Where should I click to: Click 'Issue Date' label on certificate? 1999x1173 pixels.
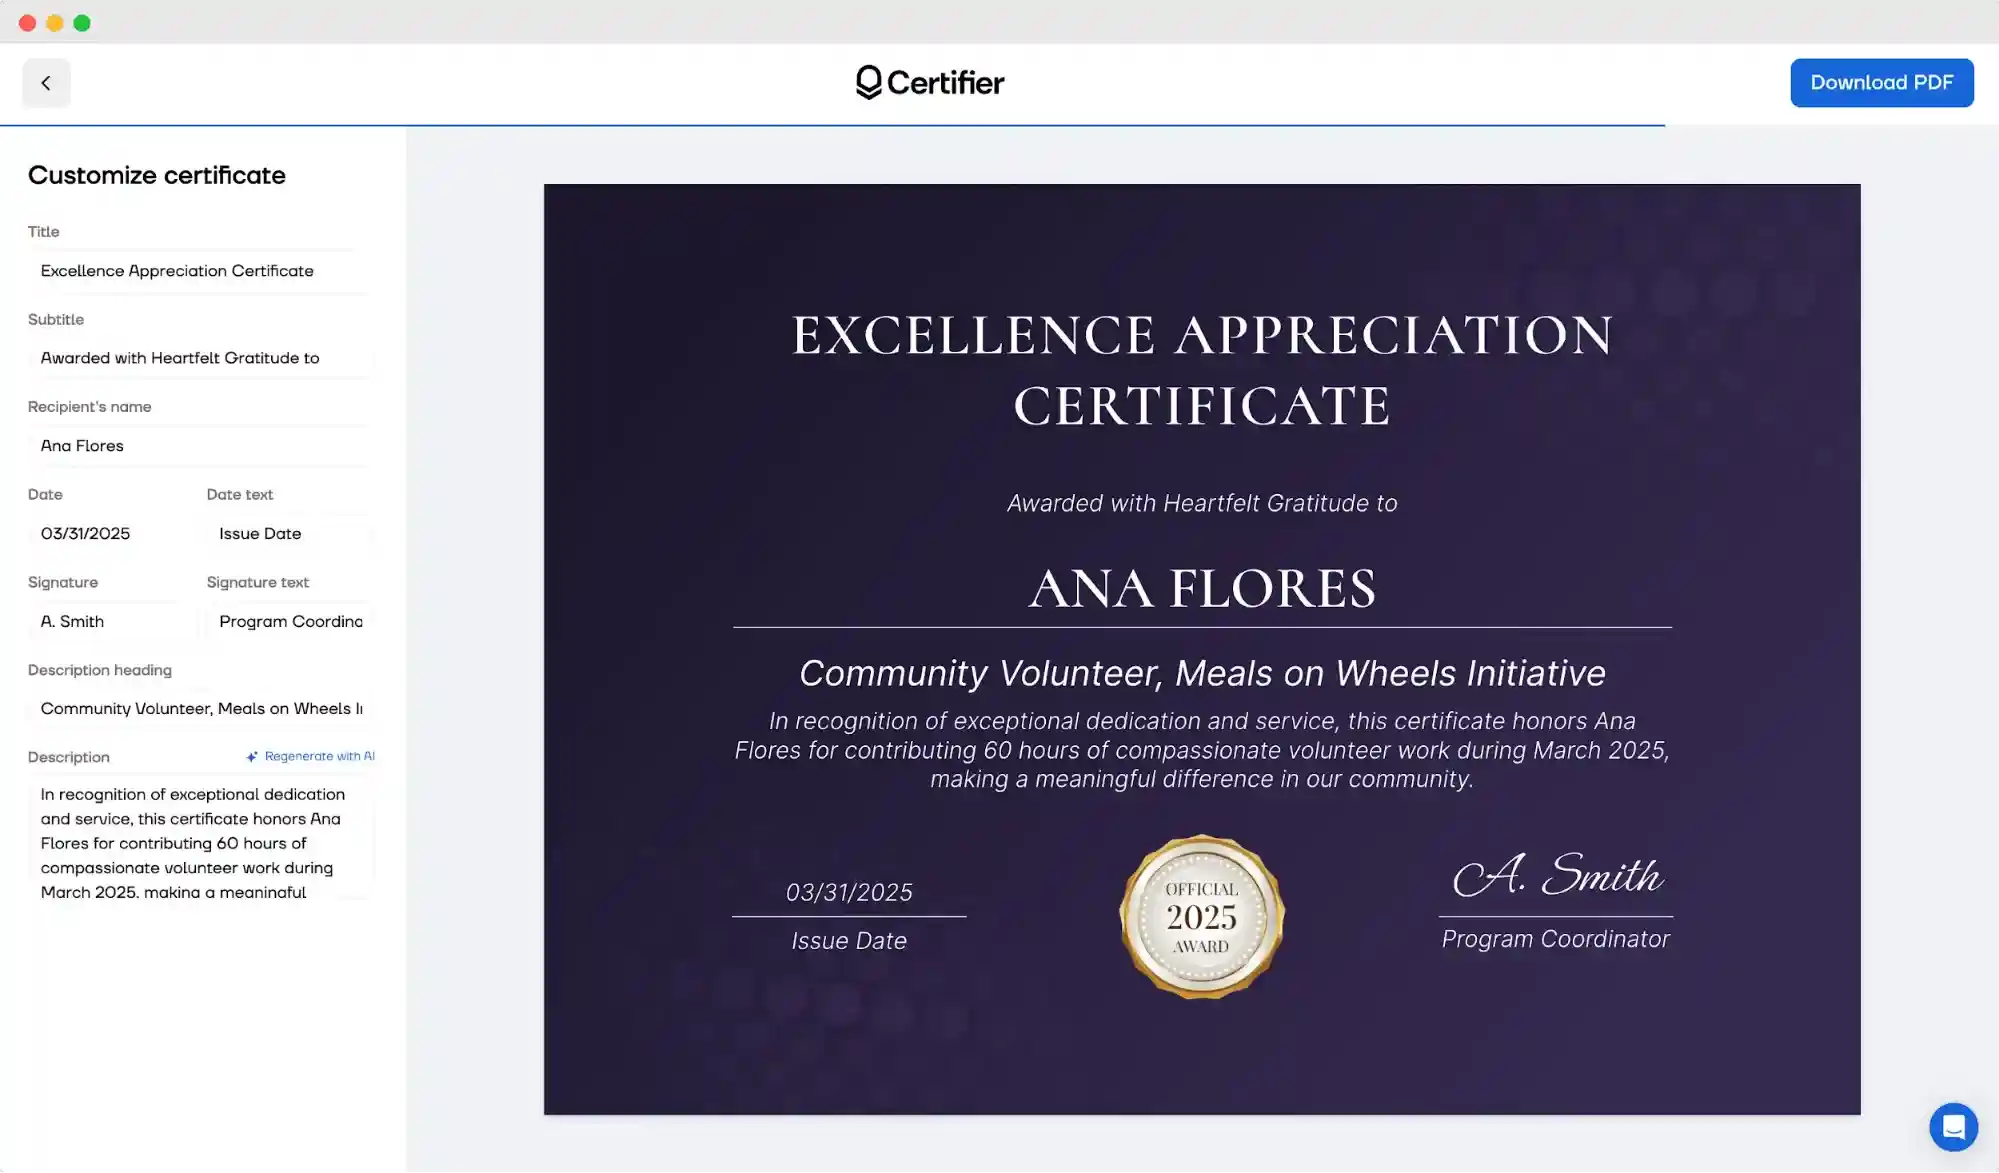[849, 941]
